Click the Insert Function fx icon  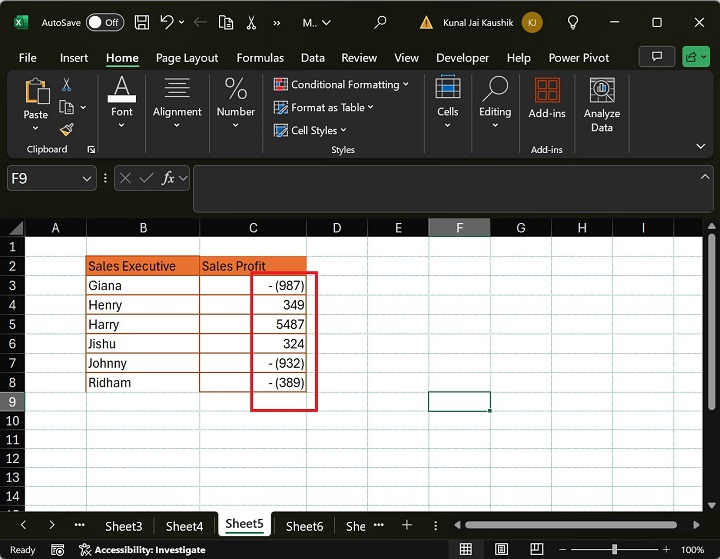169,178
